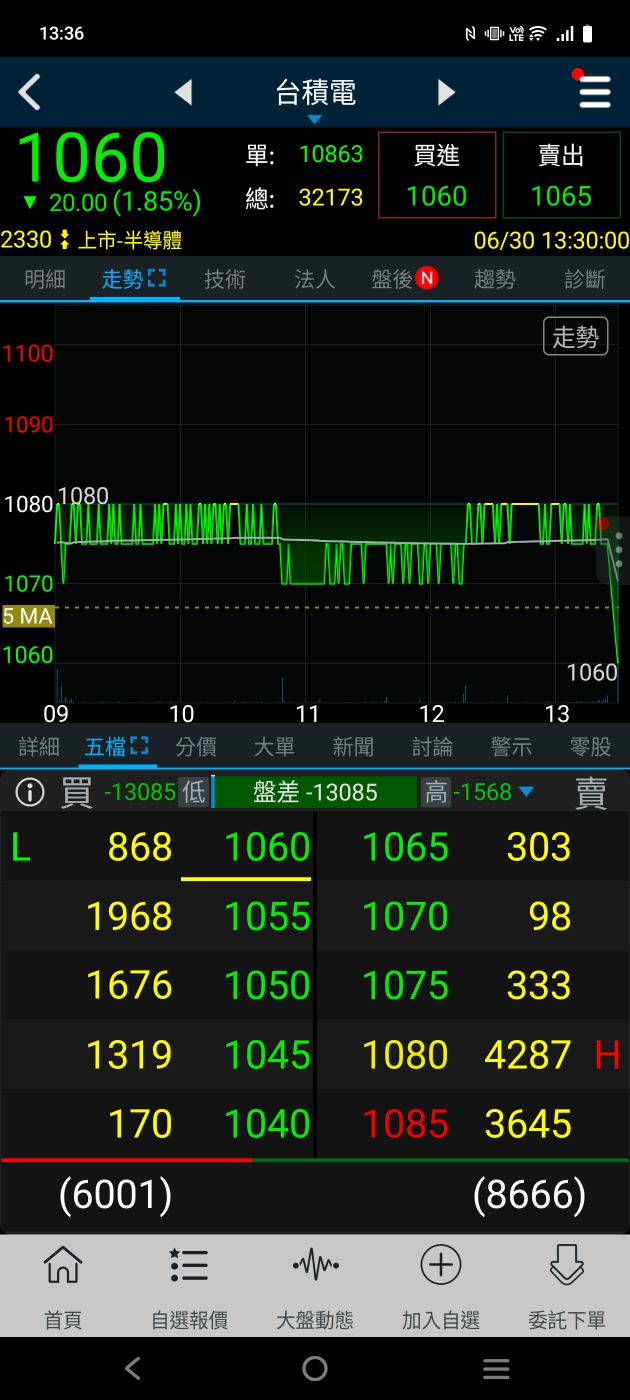Switch to the 技術 tab
The width and height of the screenshot is (630, 1400).
coord(224,279)
